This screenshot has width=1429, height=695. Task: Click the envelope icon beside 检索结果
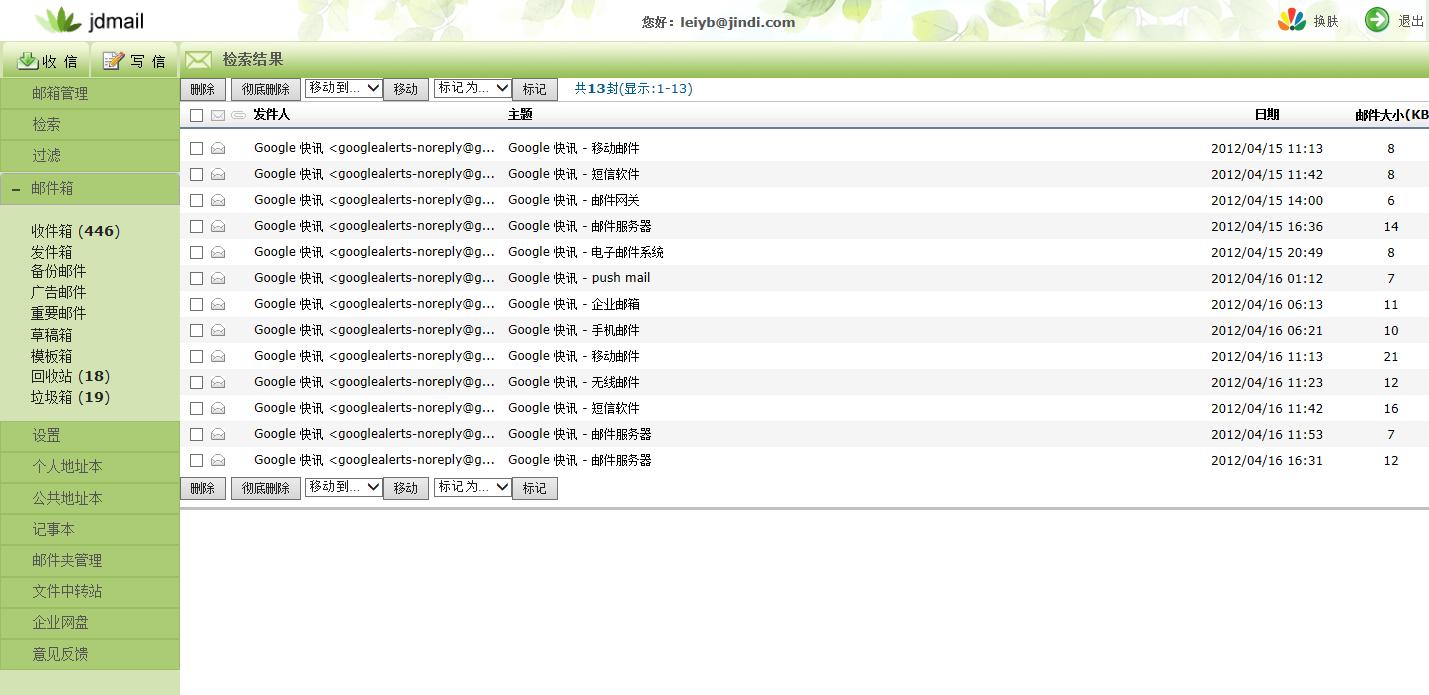(198, 60)
